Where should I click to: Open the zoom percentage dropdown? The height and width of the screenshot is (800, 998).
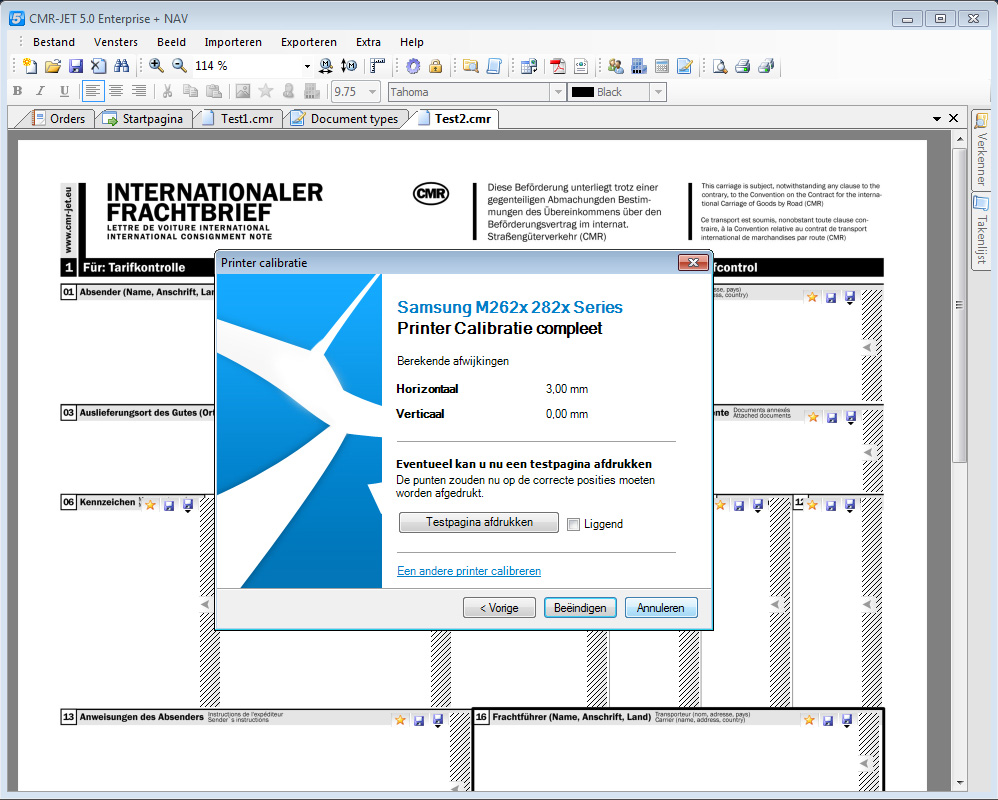pos(307,66)
